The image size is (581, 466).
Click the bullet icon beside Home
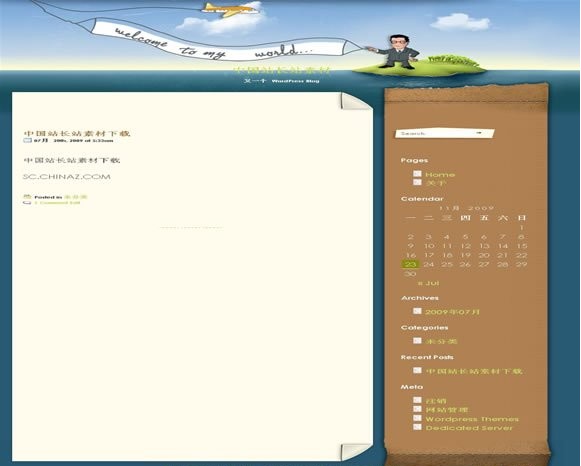click(x=417, y=173)
